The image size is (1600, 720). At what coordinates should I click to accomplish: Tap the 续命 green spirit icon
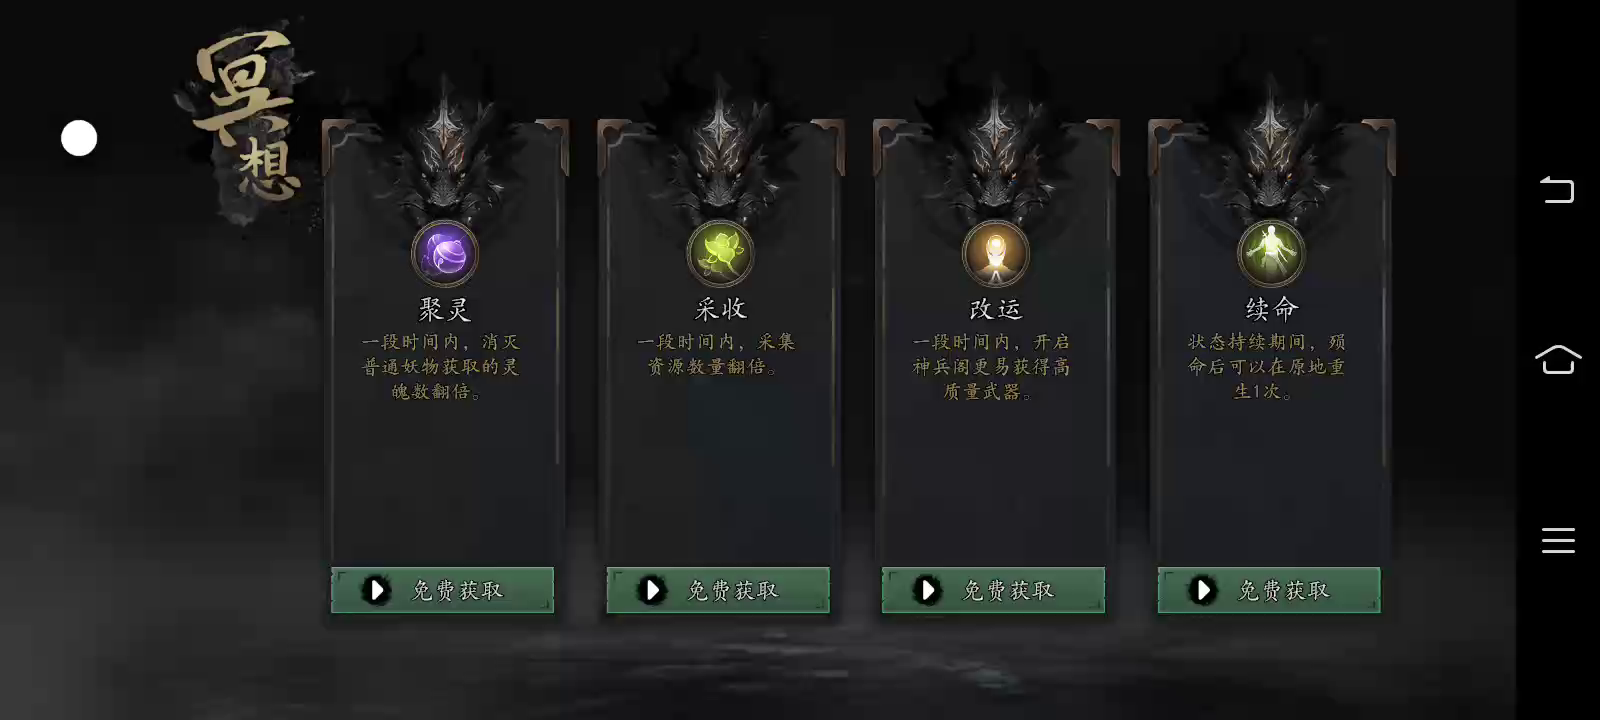pyautogui.click(x=1271, y=254)
